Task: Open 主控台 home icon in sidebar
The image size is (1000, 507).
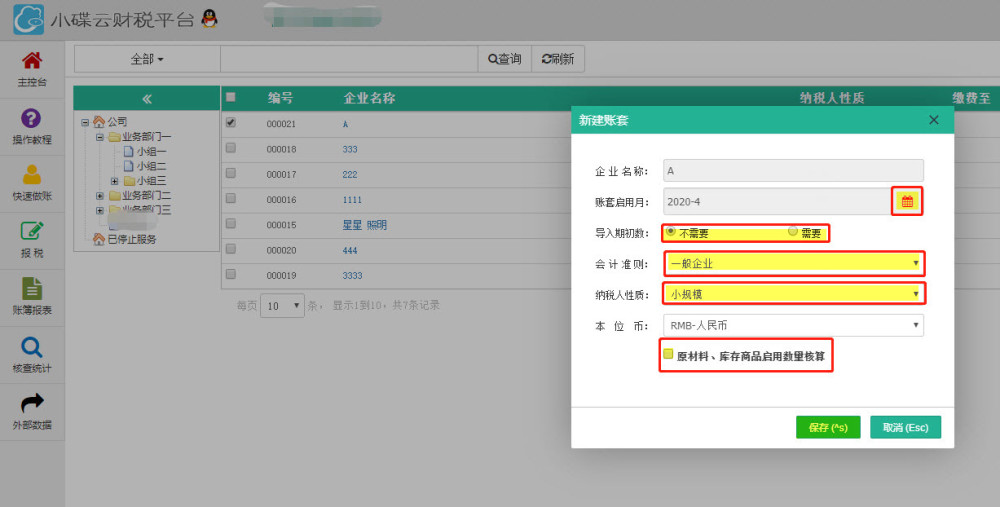Action: (x=32, y=61)
